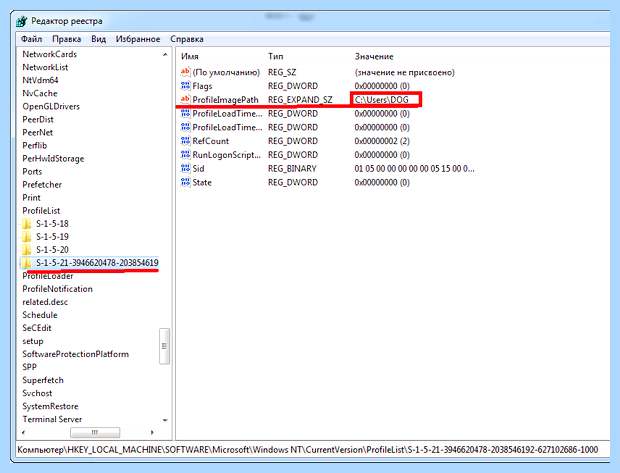The image size is (620, 473).
Task: Select the related.desc key
Action: coord(45,302)
